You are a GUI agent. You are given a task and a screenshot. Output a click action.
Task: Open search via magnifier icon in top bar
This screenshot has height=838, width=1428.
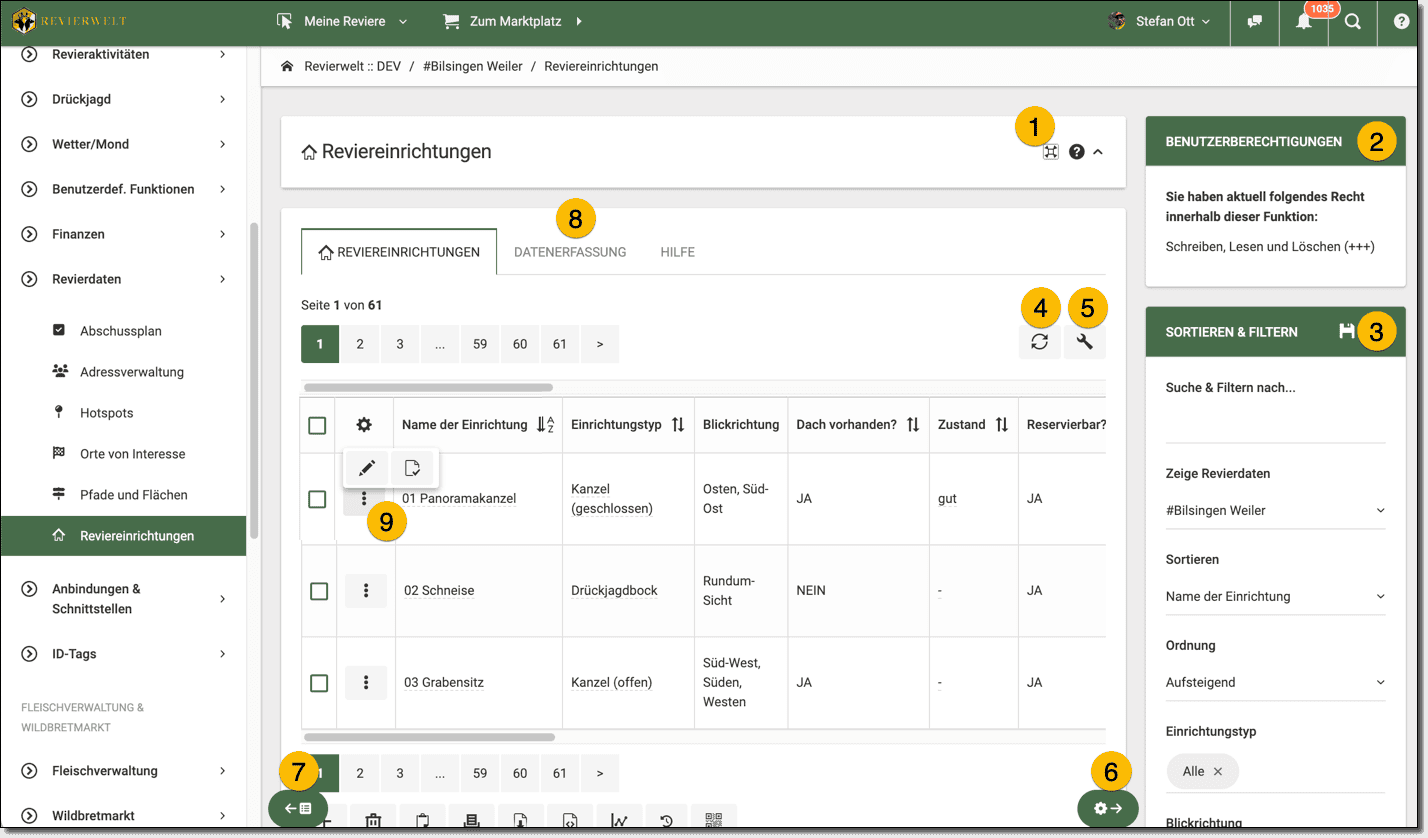tap(1352, 21)
